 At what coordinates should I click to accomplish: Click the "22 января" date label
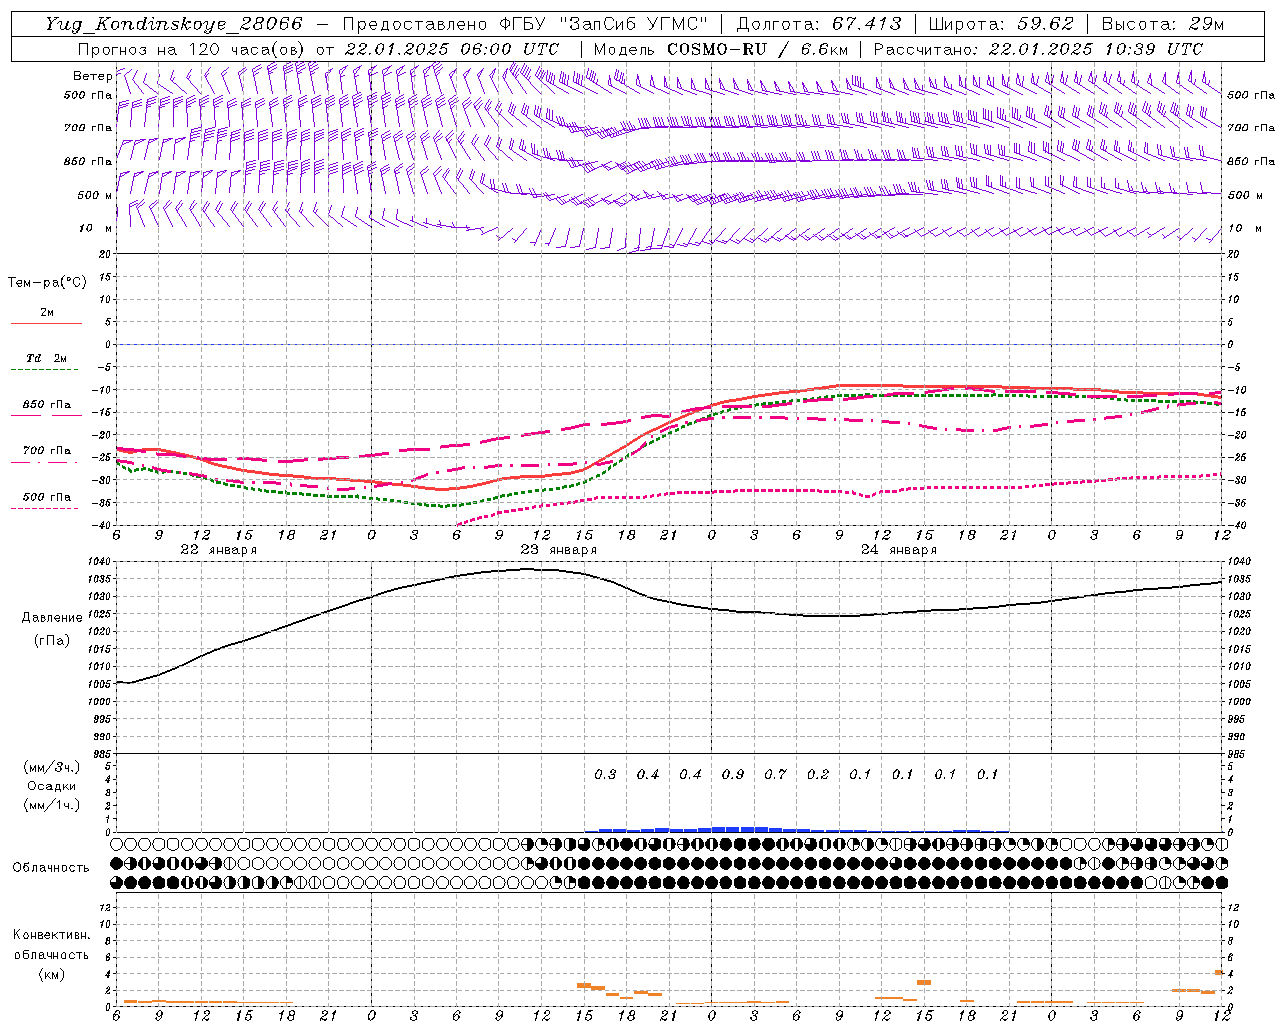[218, 550]
